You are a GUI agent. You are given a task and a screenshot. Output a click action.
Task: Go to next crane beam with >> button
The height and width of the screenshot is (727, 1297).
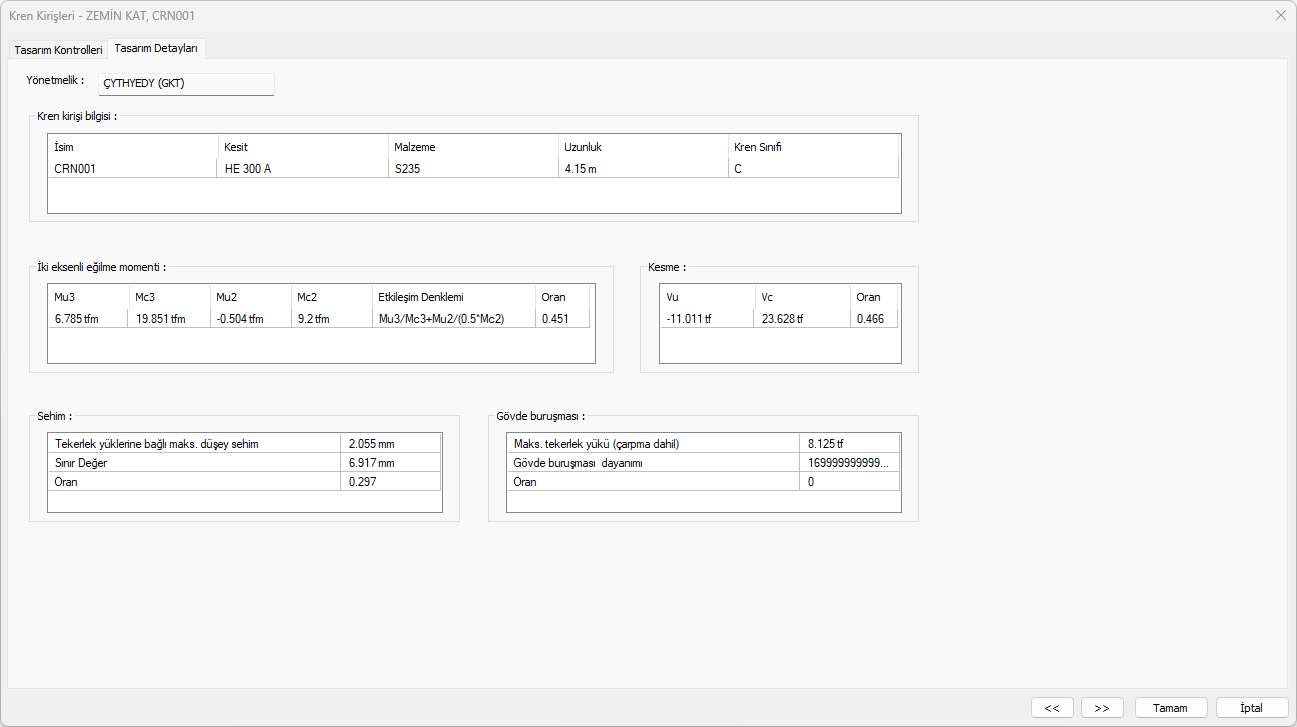click(1101, 708)
